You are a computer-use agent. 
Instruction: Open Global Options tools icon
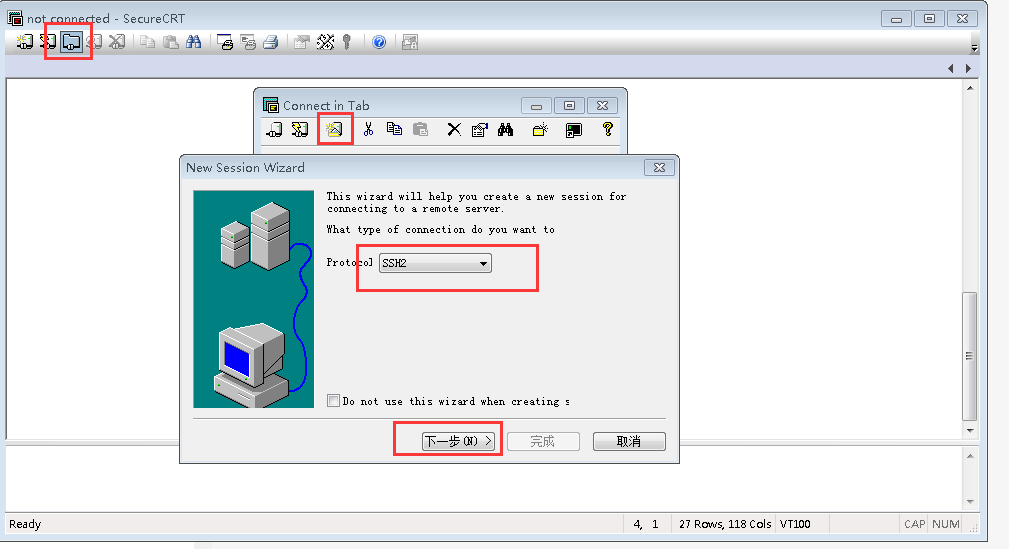[326, 42]
